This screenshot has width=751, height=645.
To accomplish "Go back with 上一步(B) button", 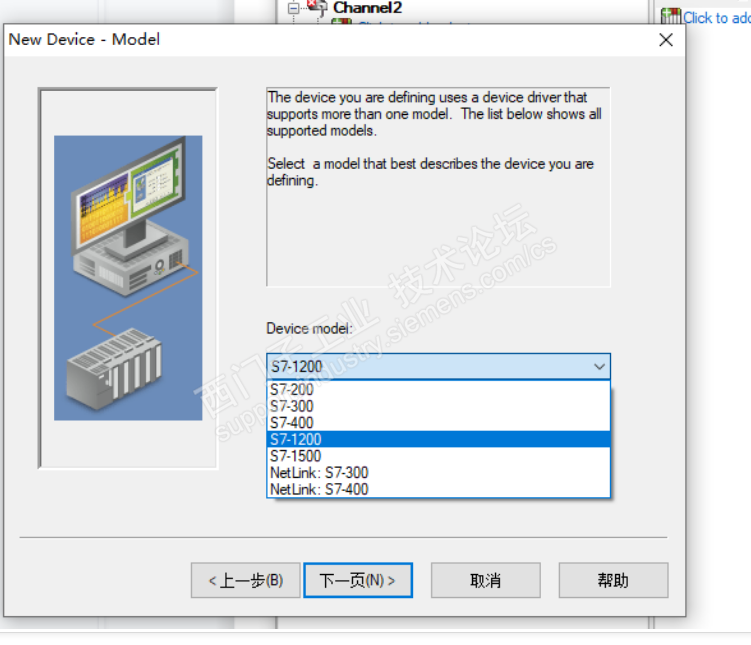I will coord(246,580).
